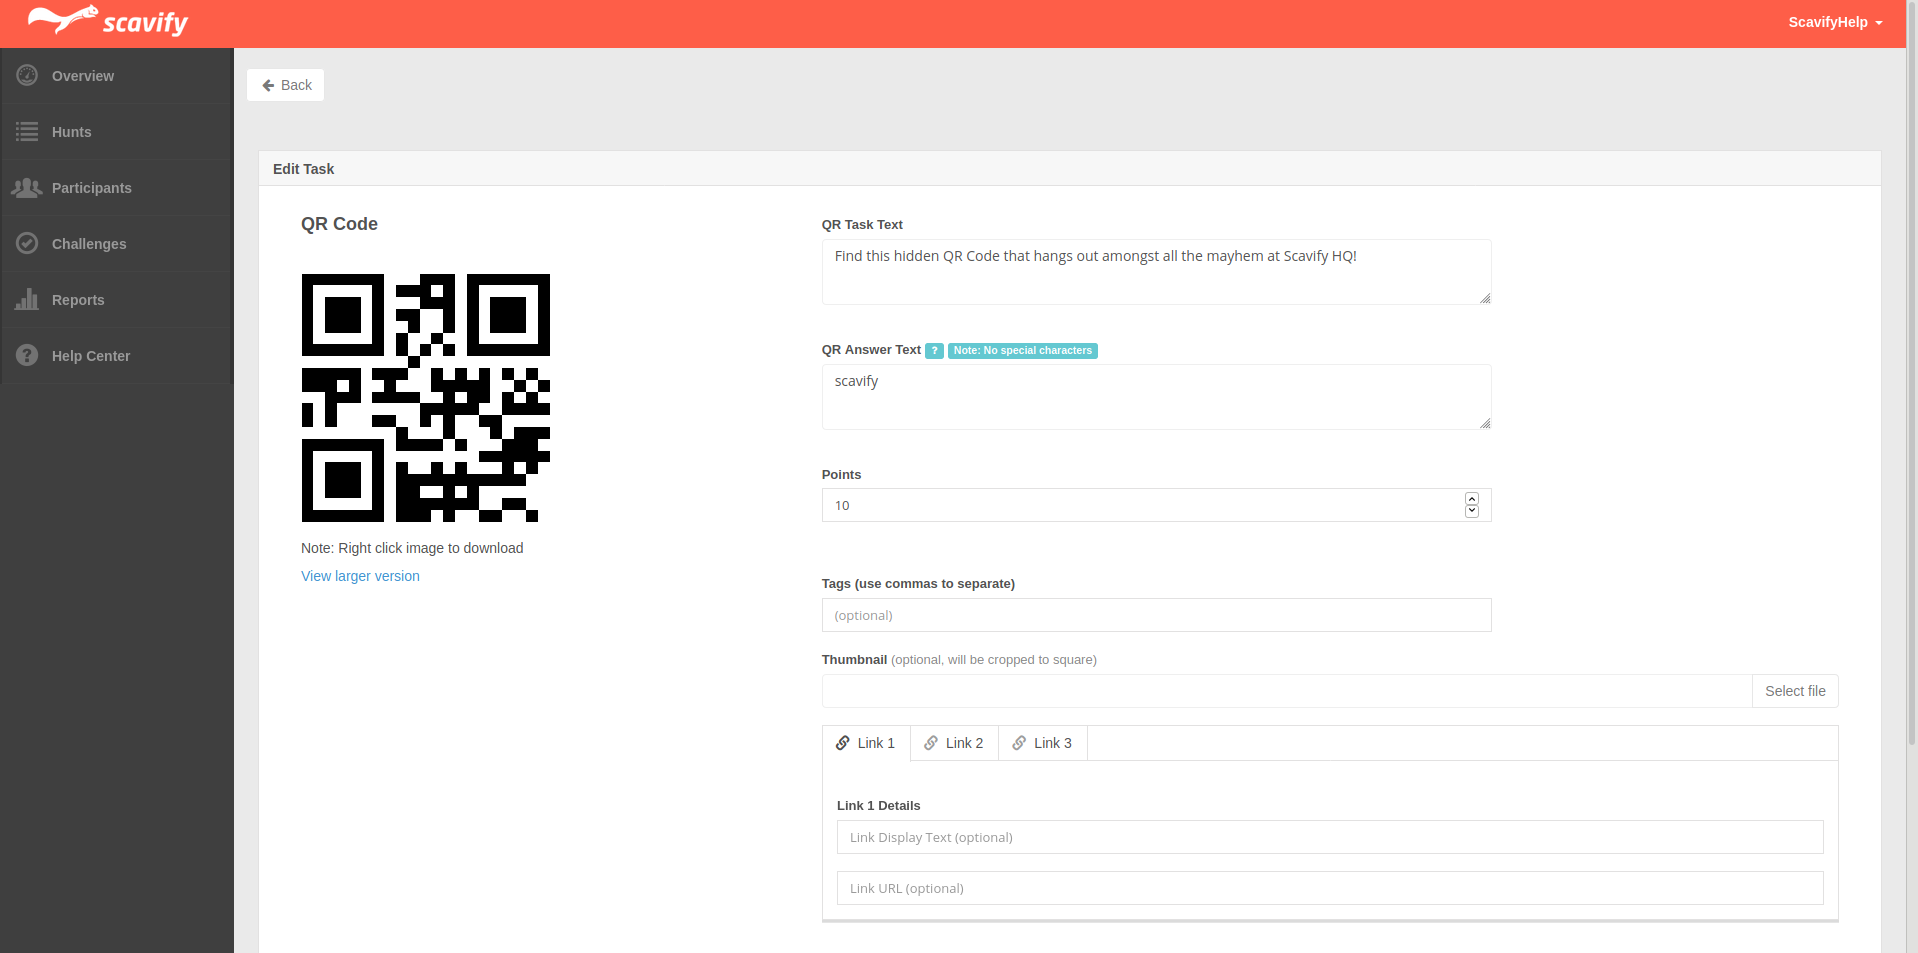Click the Link Display Text field
The image size is (1918, 953).
1330,837
